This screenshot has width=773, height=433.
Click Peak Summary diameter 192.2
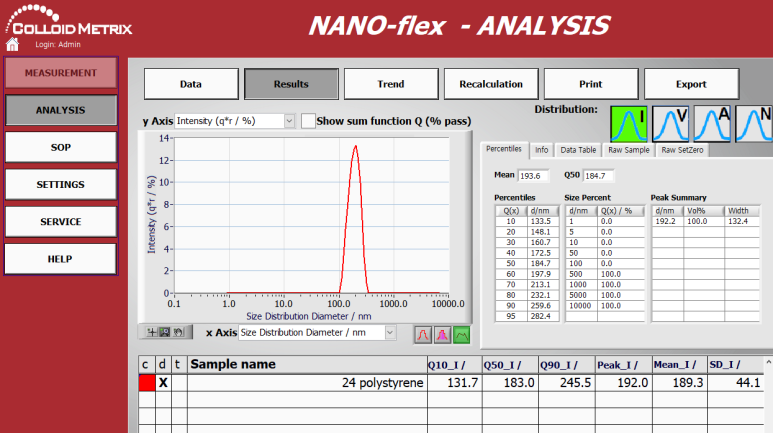tap(666, 221)
